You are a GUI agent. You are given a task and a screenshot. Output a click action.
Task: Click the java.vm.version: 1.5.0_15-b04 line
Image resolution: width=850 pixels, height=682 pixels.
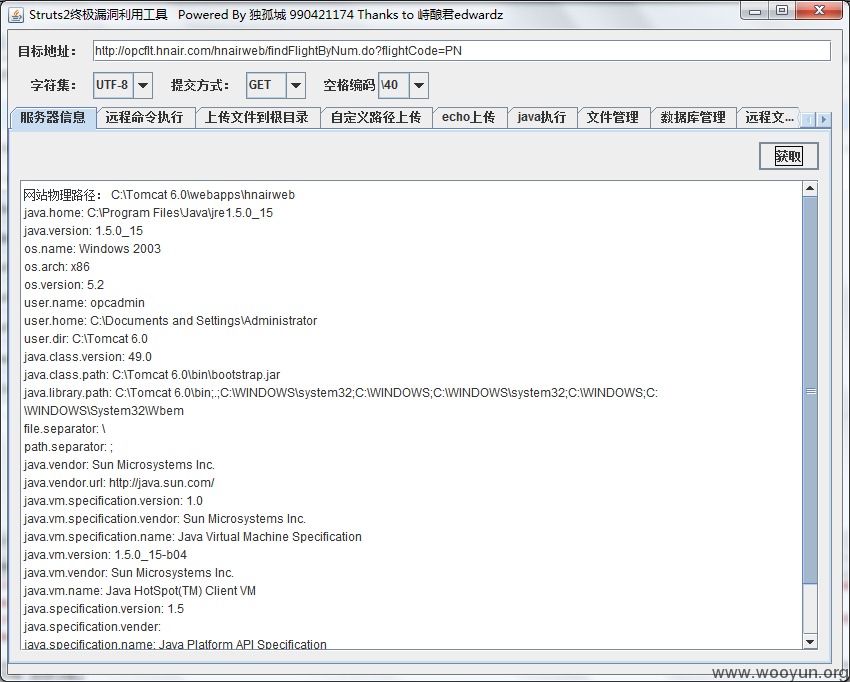coord(105,555)
